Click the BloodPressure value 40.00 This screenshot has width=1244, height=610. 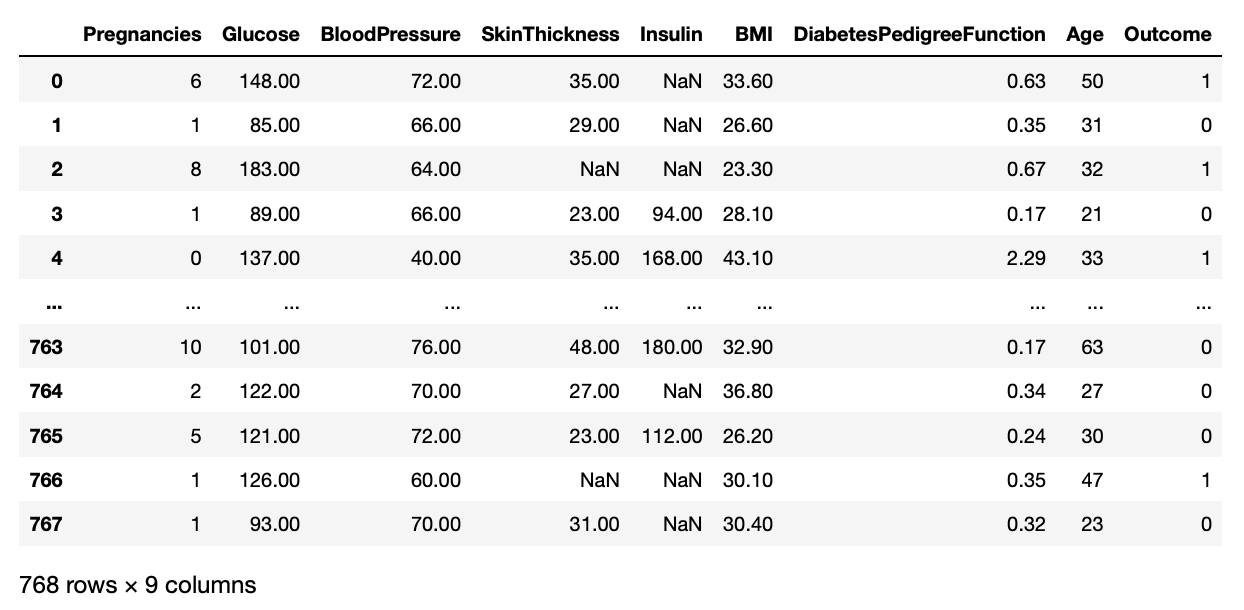point(436,258)
